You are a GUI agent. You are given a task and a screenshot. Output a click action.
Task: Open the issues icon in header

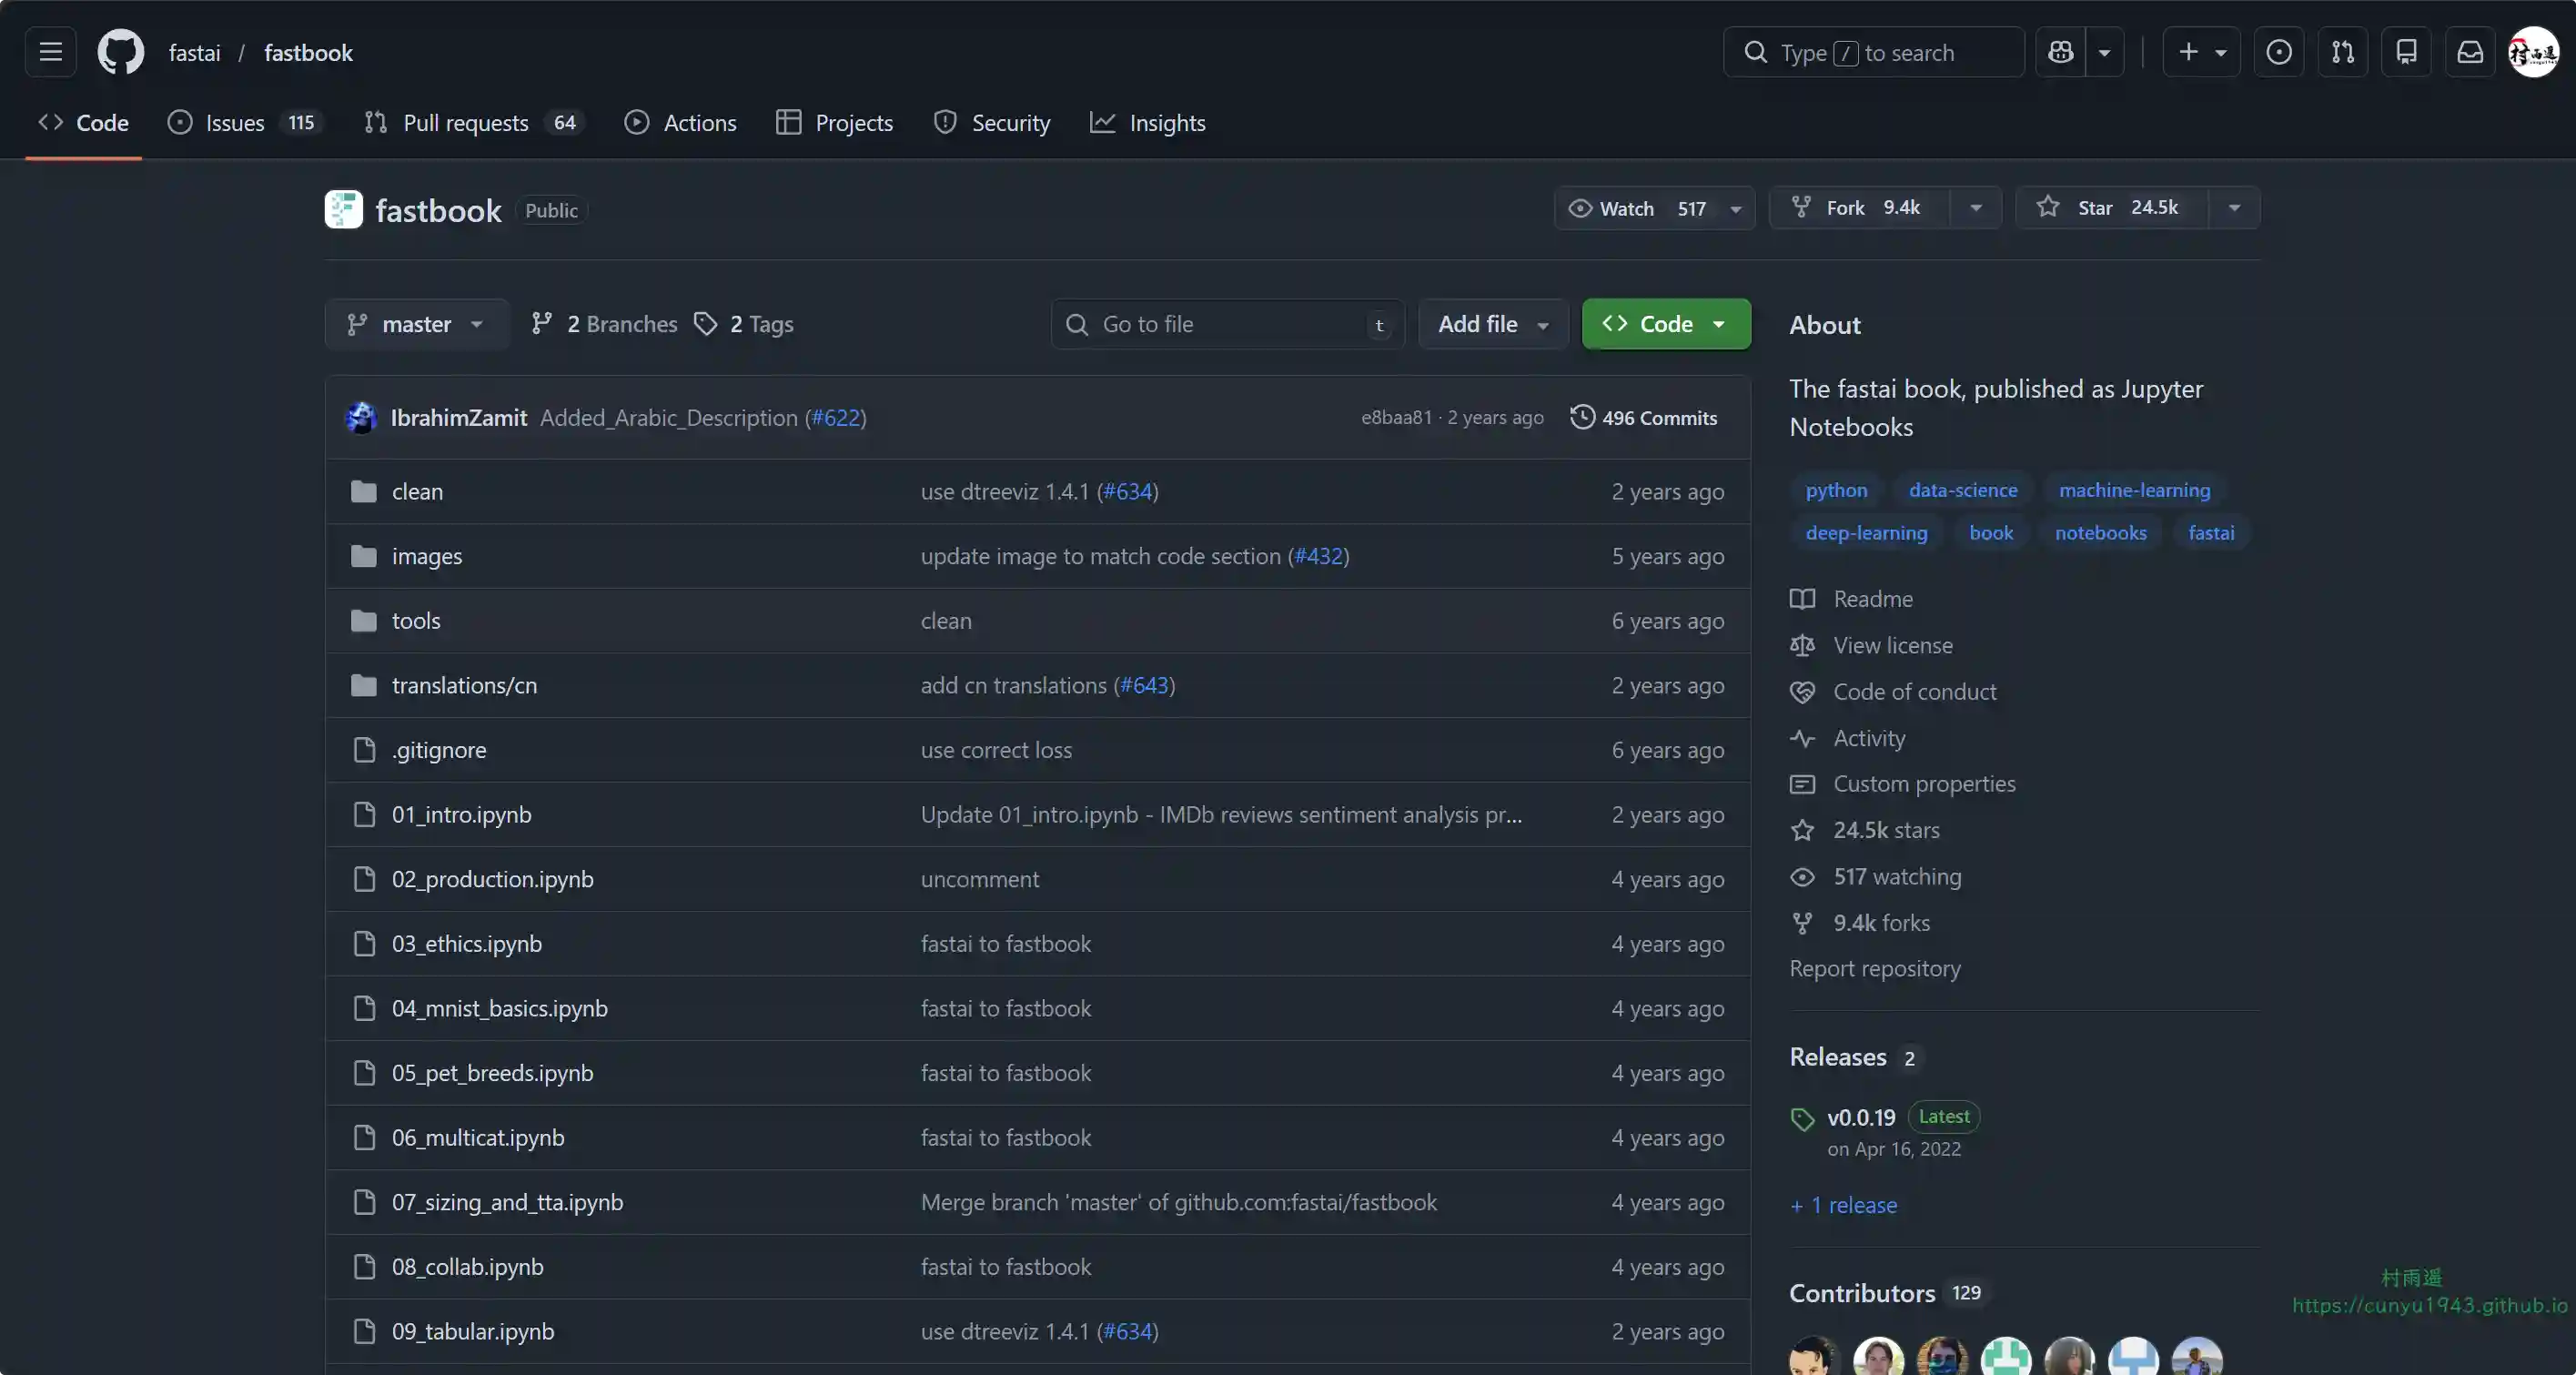click(x=2279, y=52)
